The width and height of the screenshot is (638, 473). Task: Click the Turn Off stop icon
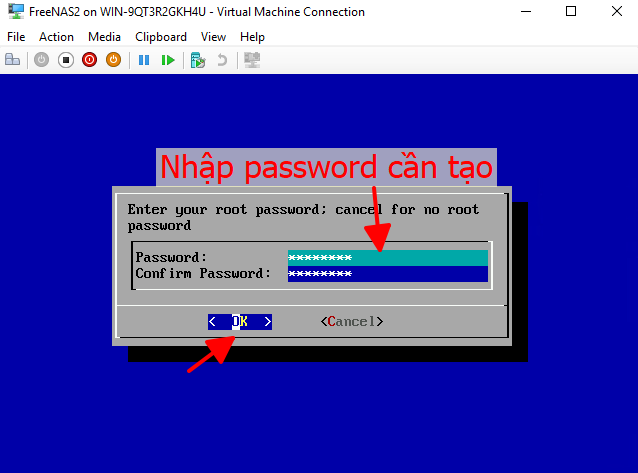click(x=66, y=60)
